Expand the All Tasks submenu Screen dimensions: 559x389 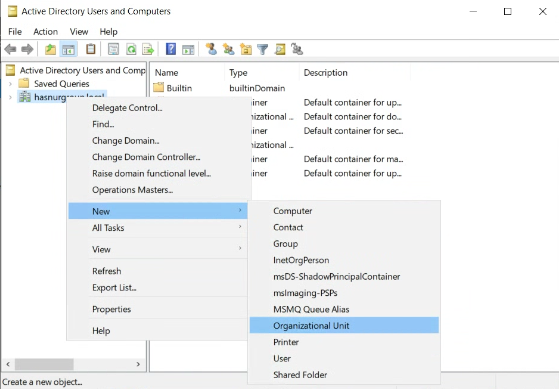click(158, 227)
